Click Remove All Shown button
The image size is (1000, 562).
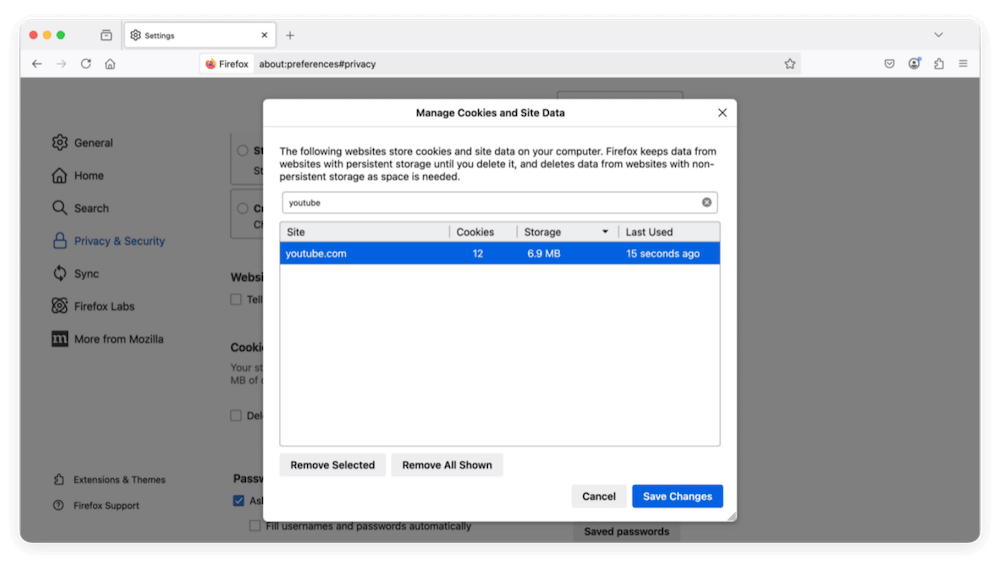point(447,465)
